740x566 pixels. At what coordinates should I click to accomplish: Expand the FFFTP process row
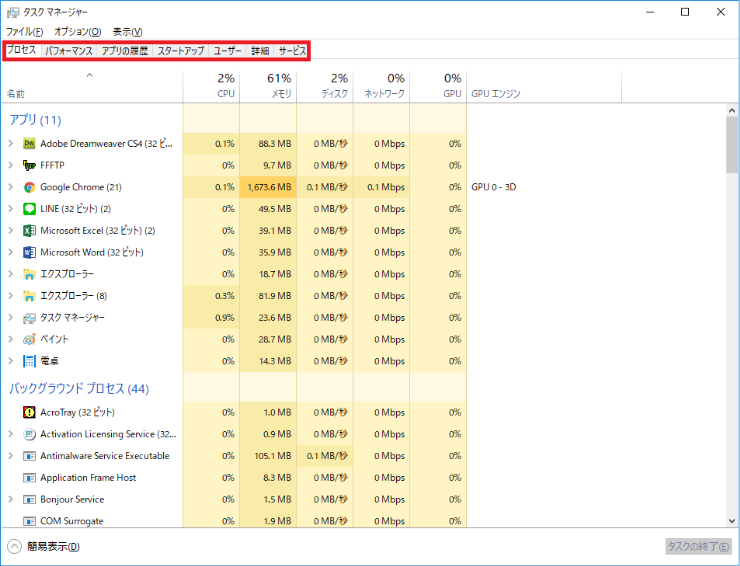click(x=10, y=165)
